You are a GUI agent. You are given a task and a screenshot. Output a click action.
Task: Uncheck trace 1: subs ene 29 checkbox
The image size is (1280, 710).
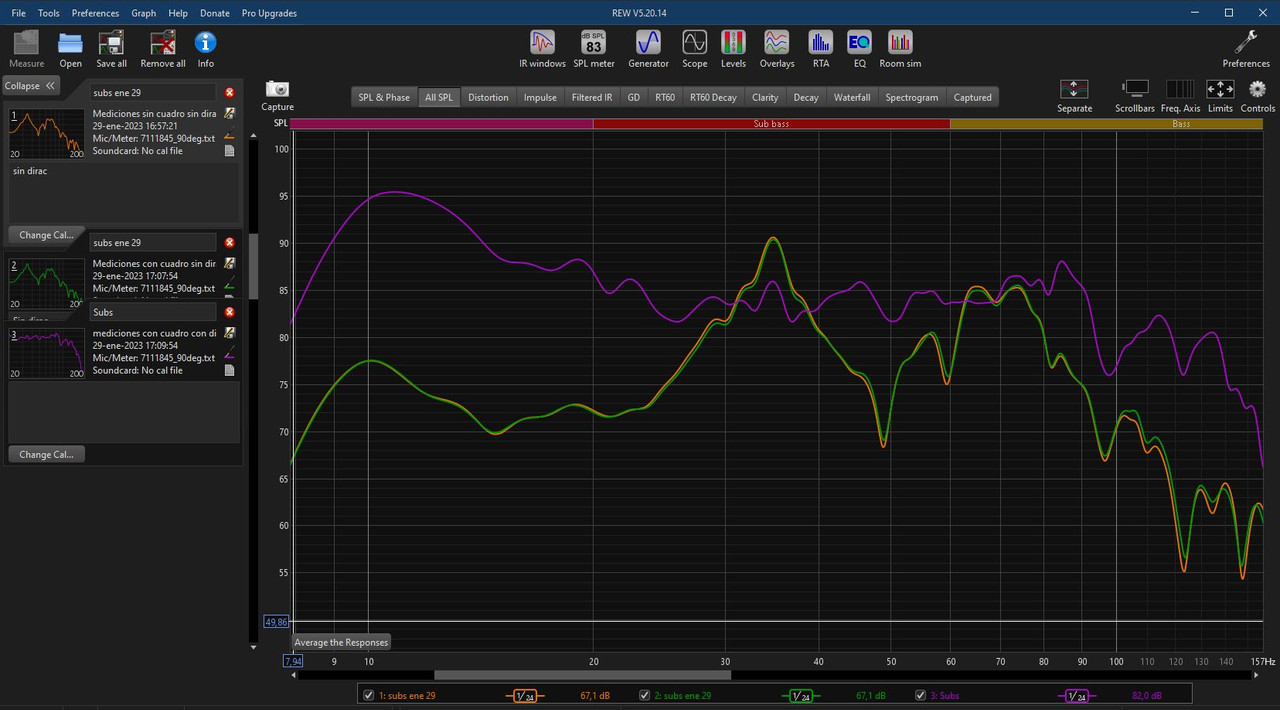368,695
